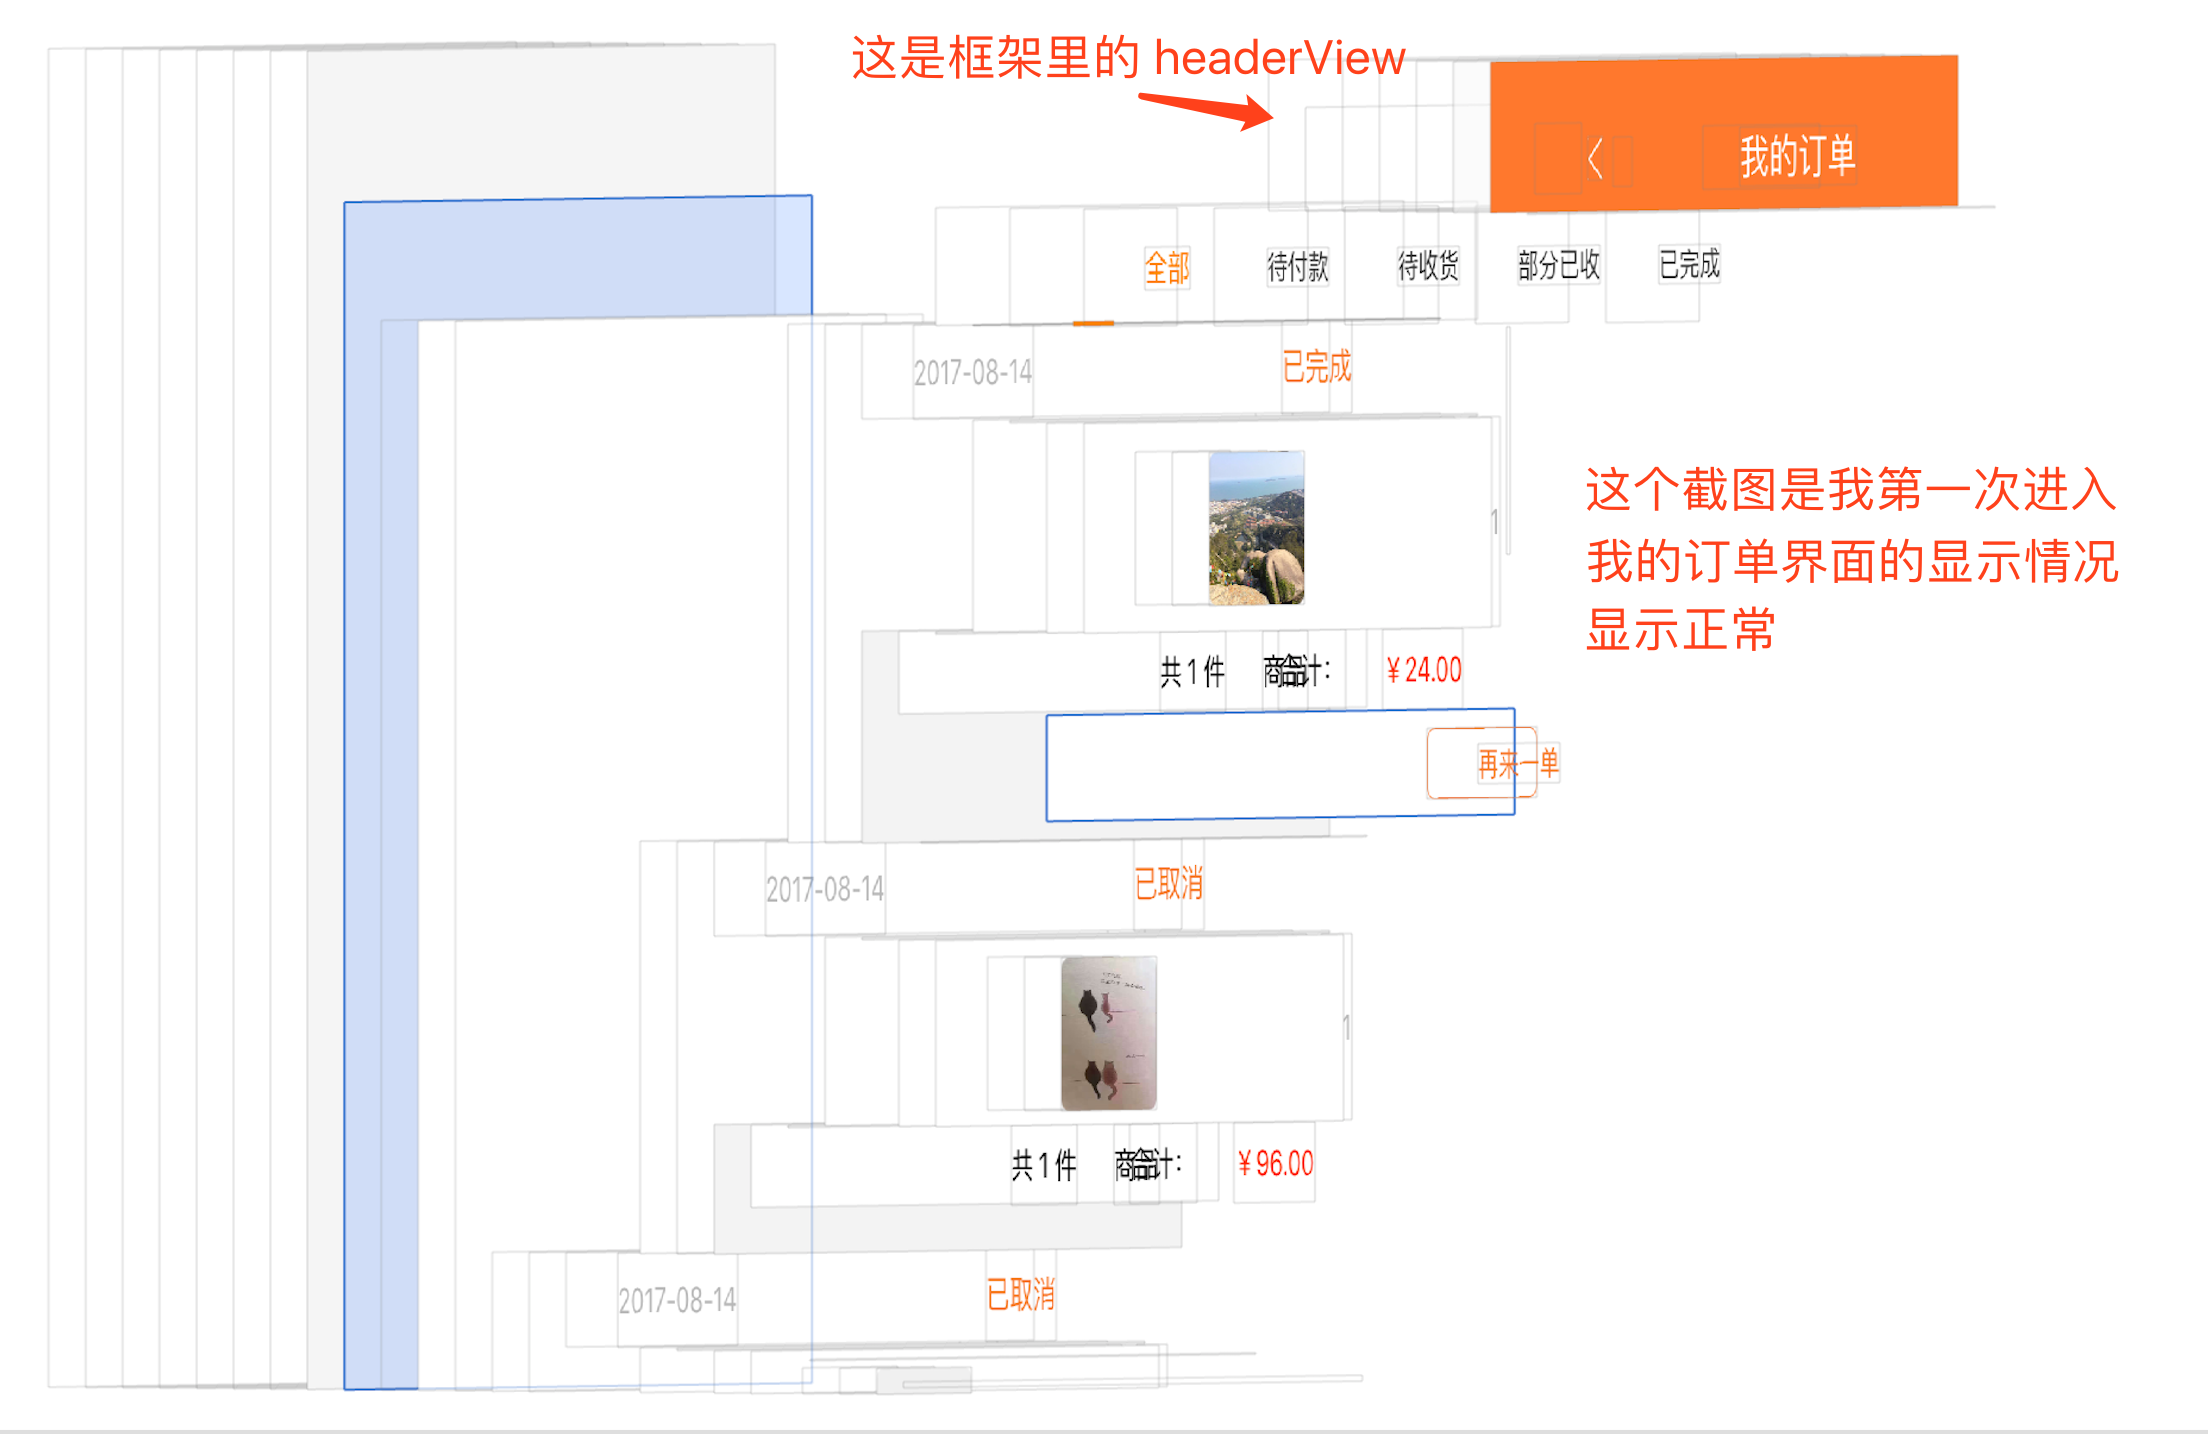Click the orange tab indicator under 全部
The height and width of the screenshot is (1434, 2208).
[x=1093, y=323]
